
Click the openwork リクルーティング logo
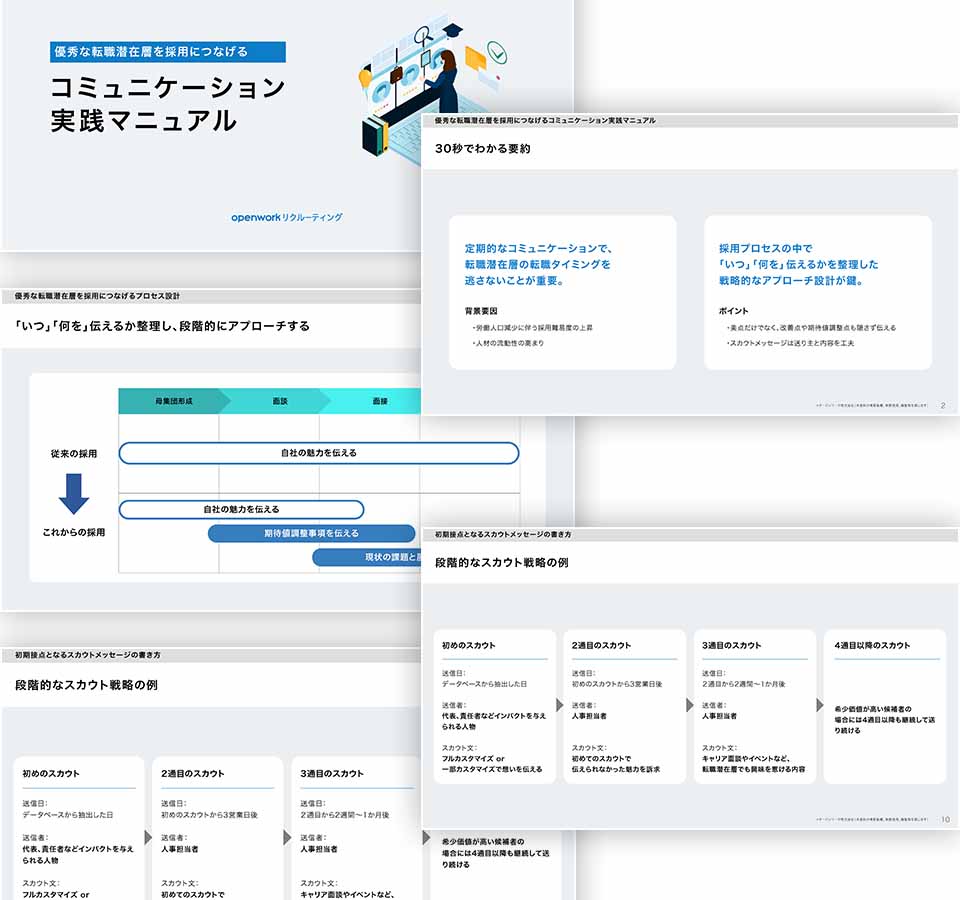287,217
